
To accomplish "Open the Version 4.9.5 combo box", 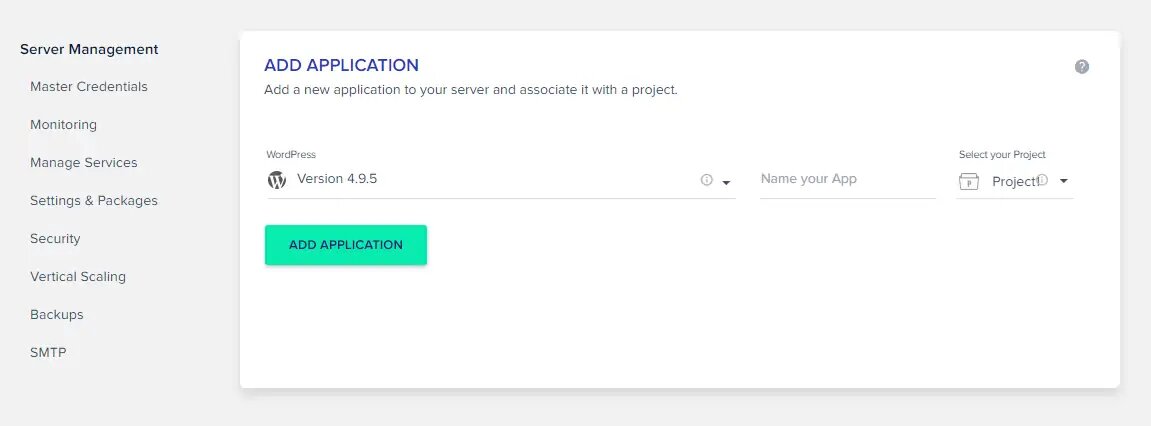I will click(501, 180).
